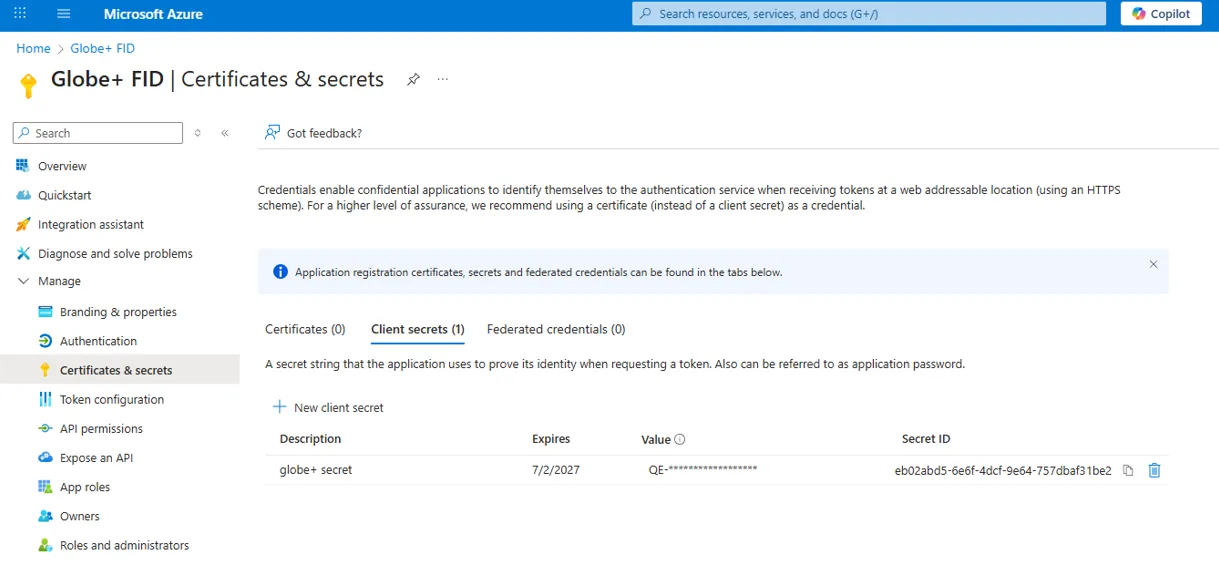Open the Authentication settings page

pos(98,341)
